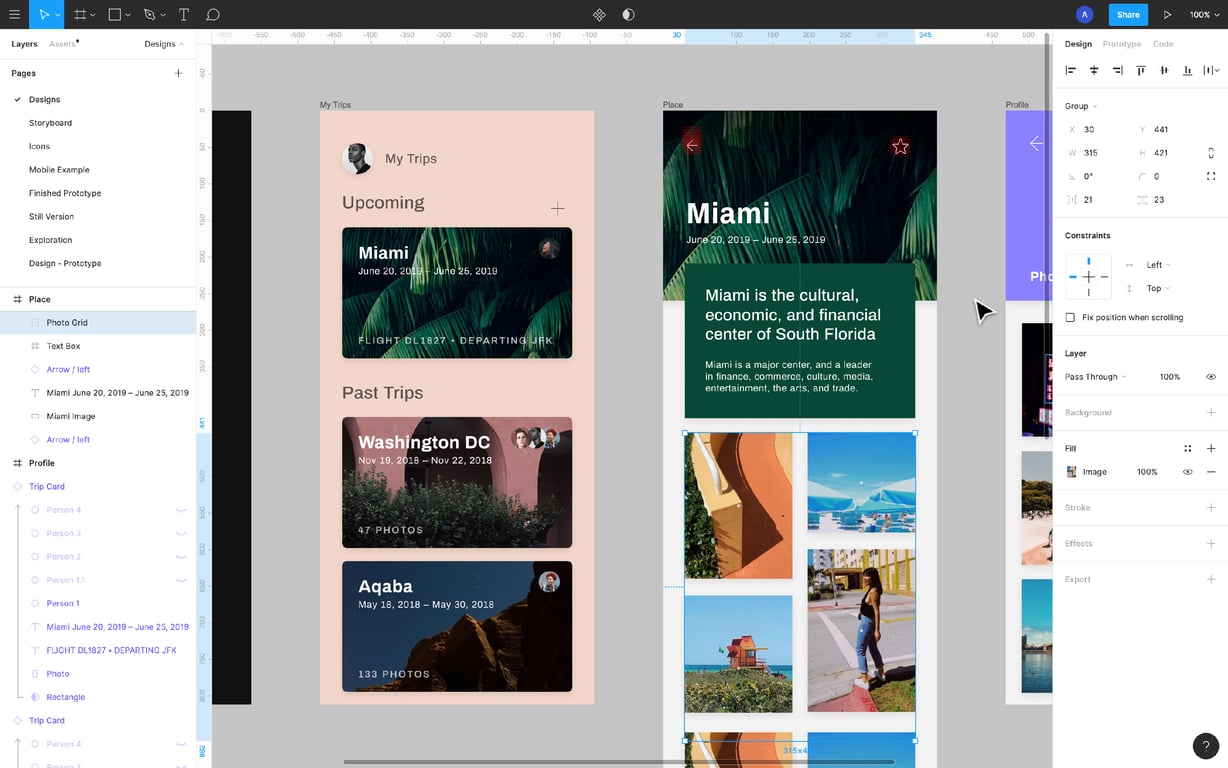The height and width of the screenshot is (768, 1228).
Task: Click the Image fill swatch thumbnail
Action: point(1072,472)
